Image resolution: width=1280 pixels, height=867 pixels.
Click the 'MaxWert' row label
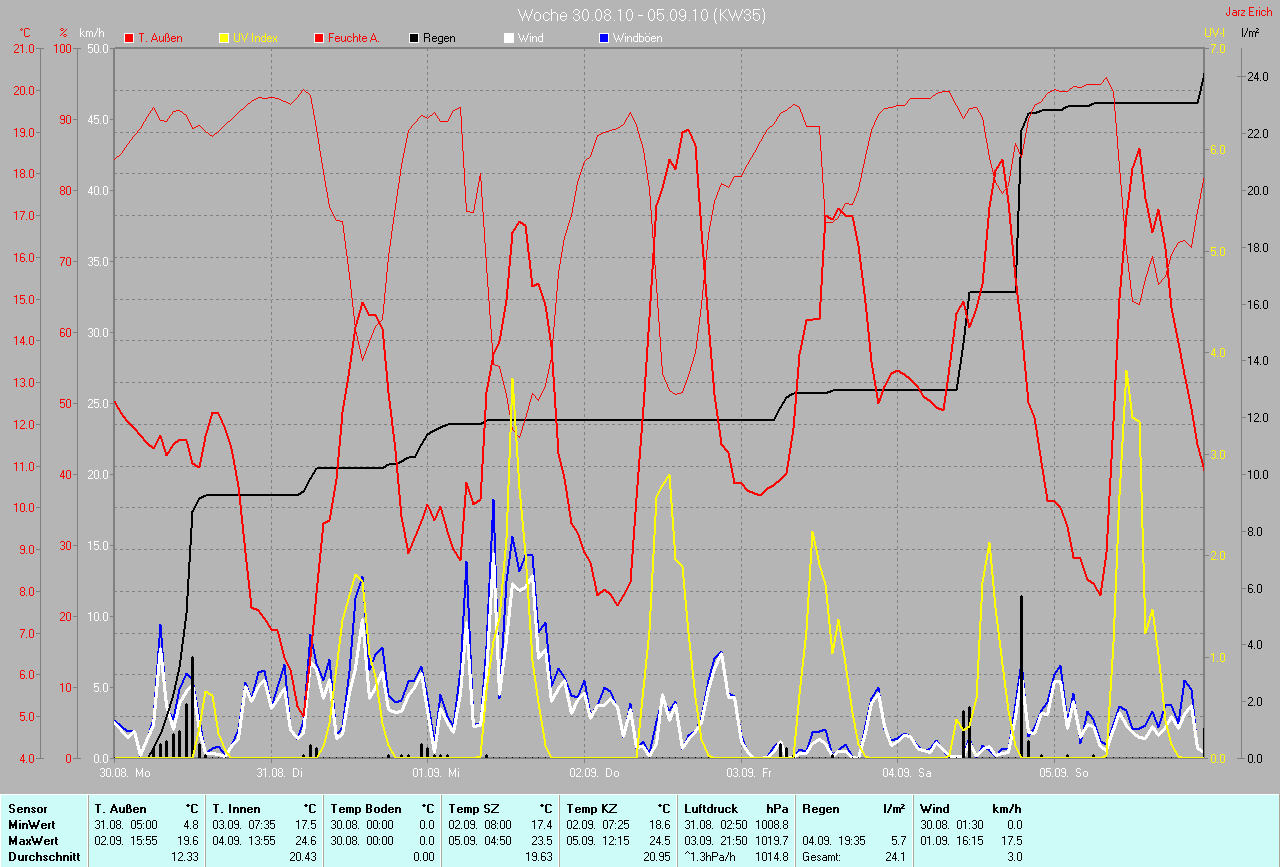(34, 841)
